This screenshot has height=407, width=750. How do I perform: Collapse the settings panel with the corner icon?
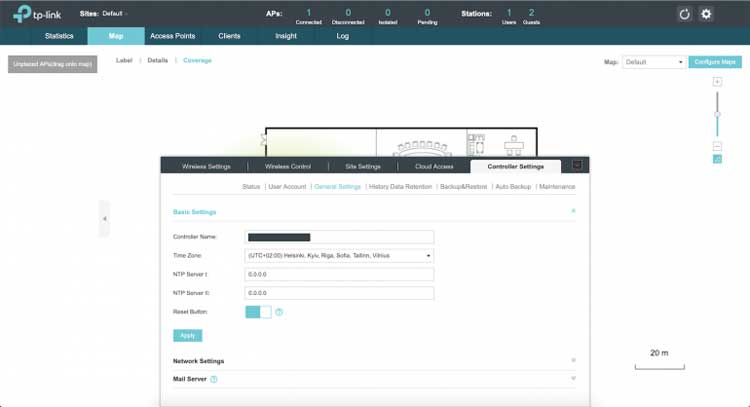(577, 165)
